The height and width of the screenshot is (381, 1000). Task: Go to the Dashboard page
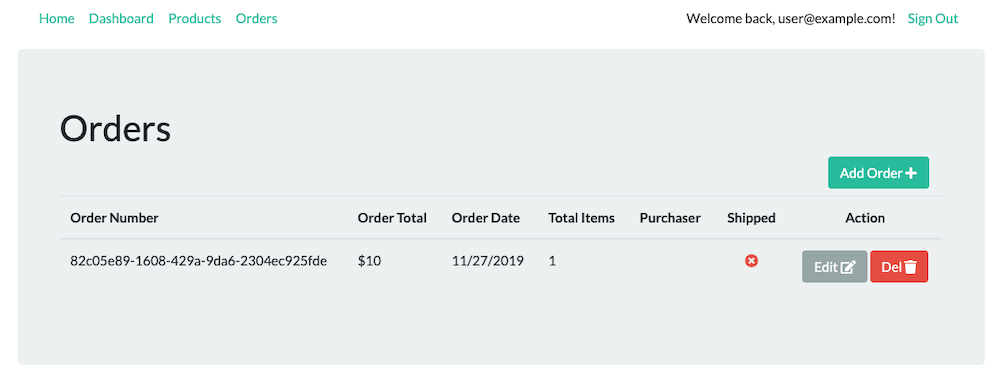tap(121, 19)
